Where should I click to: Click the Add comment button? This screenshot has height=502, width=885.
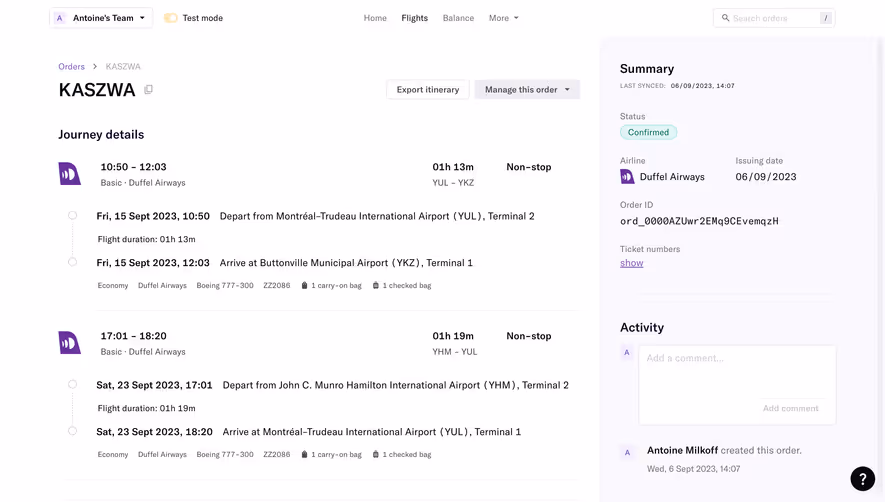790,408
